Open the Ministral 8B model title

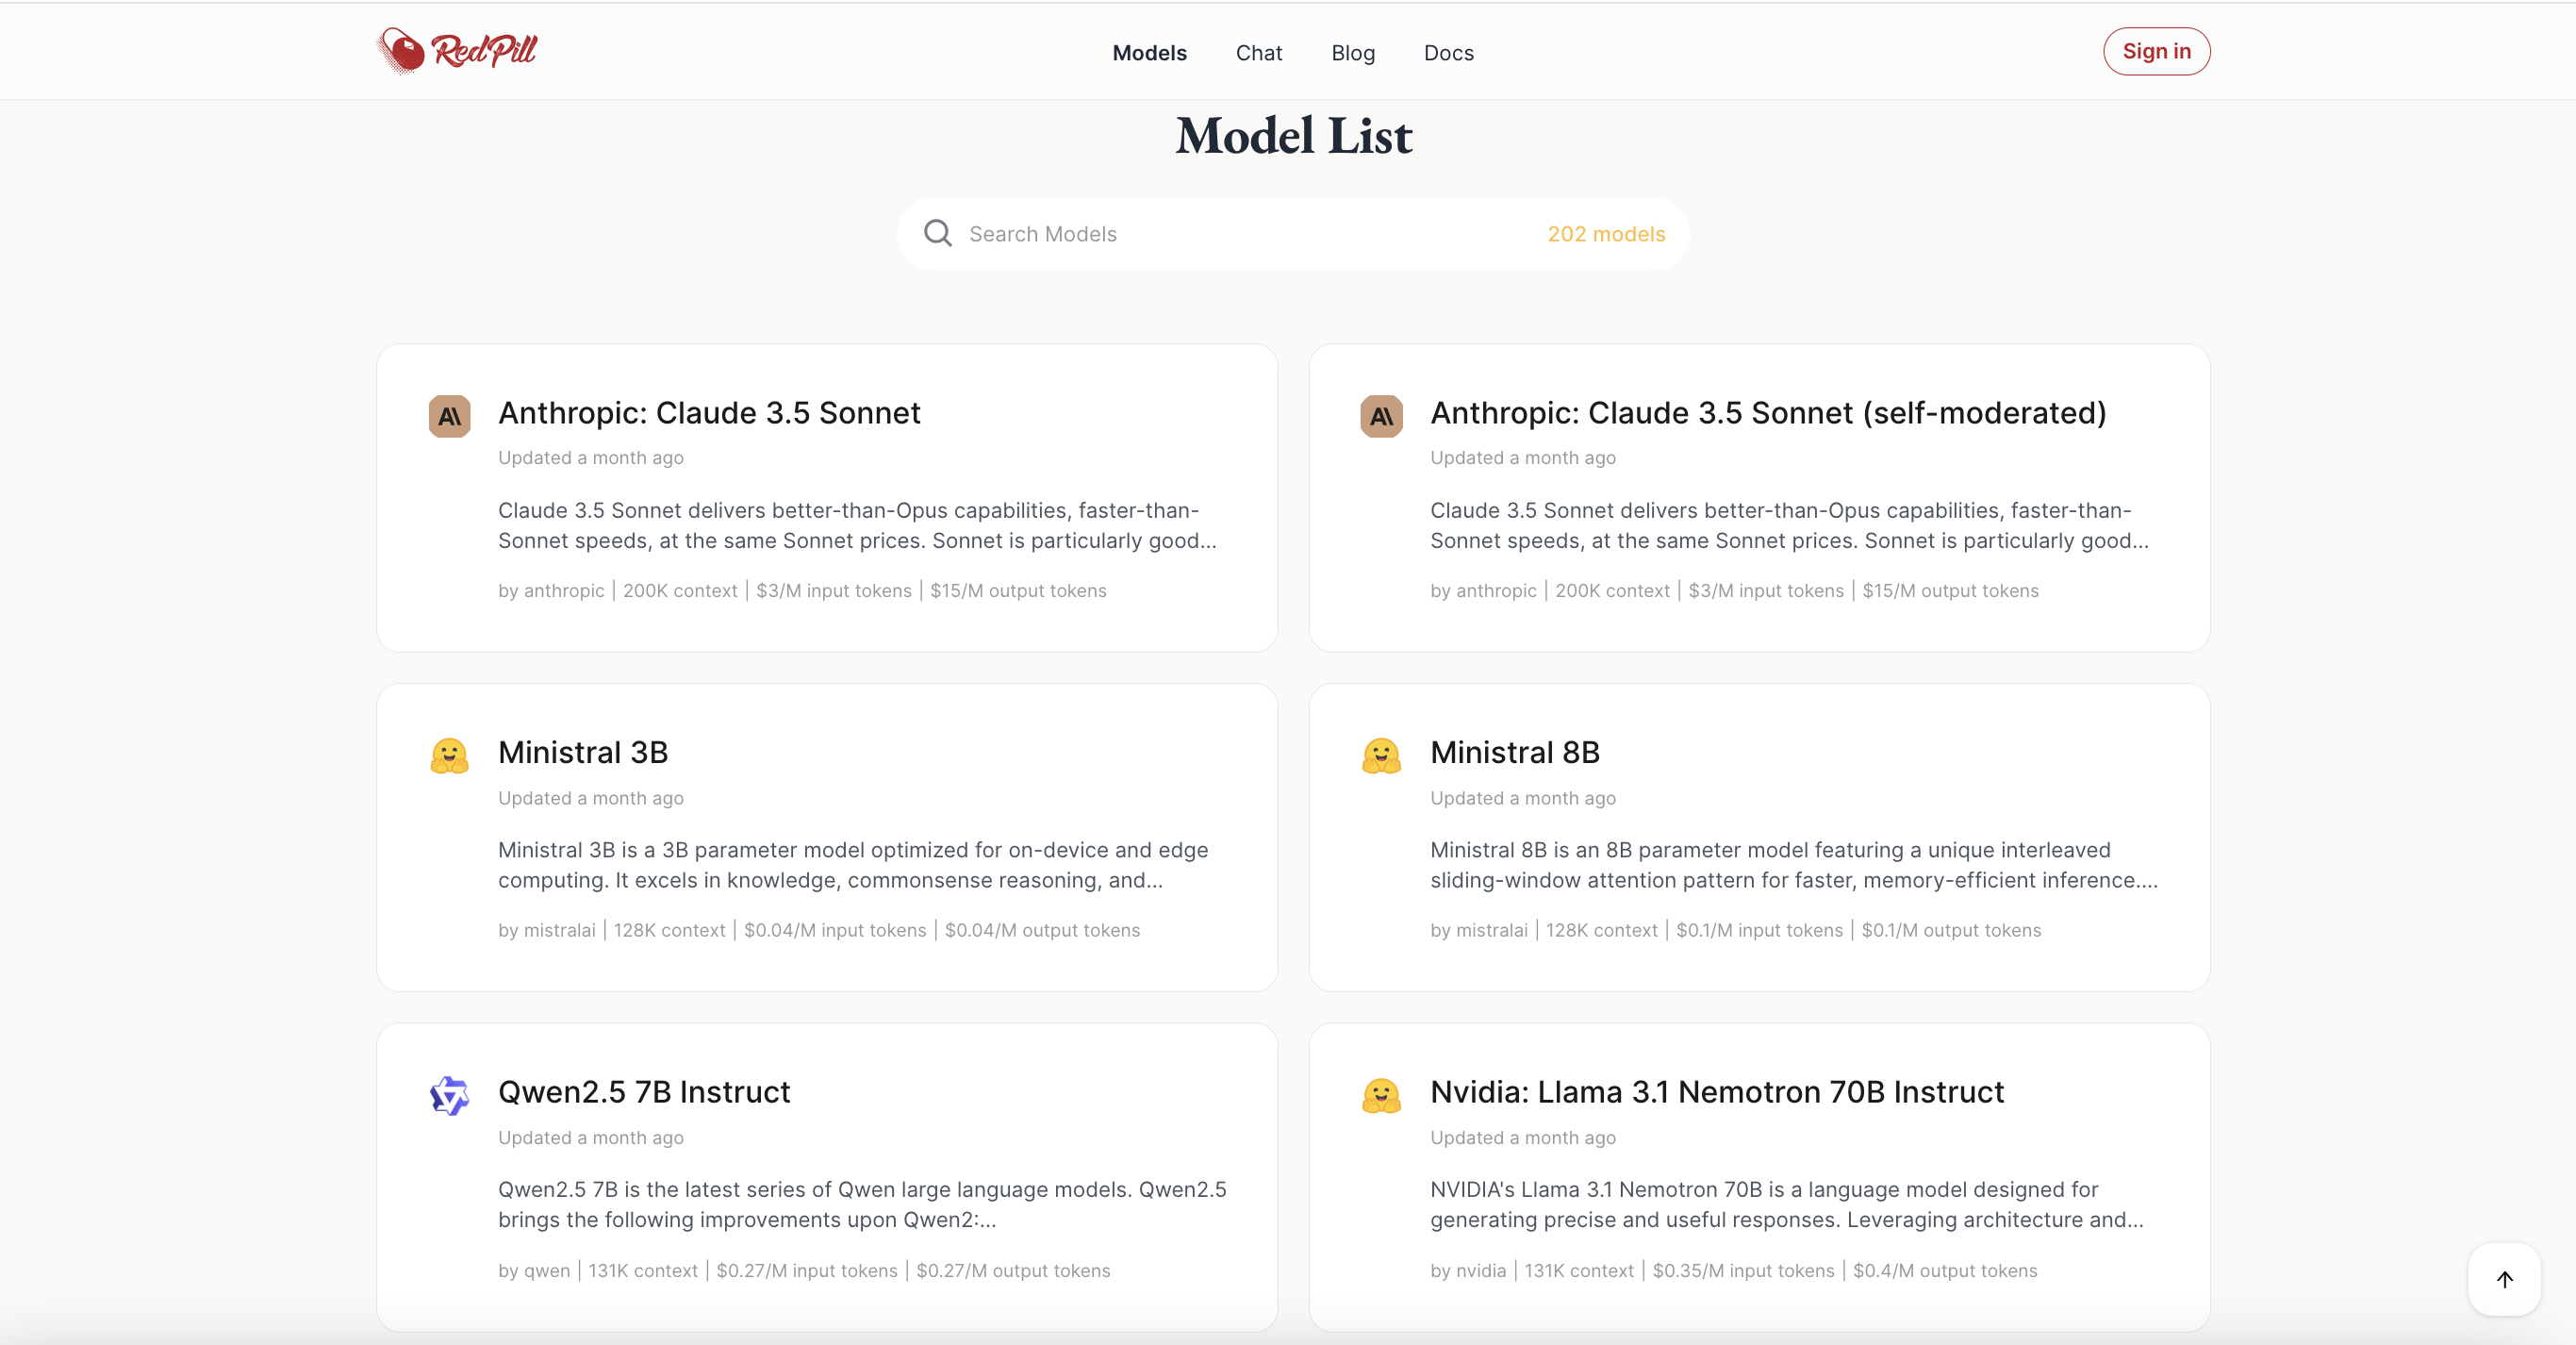1515,752
